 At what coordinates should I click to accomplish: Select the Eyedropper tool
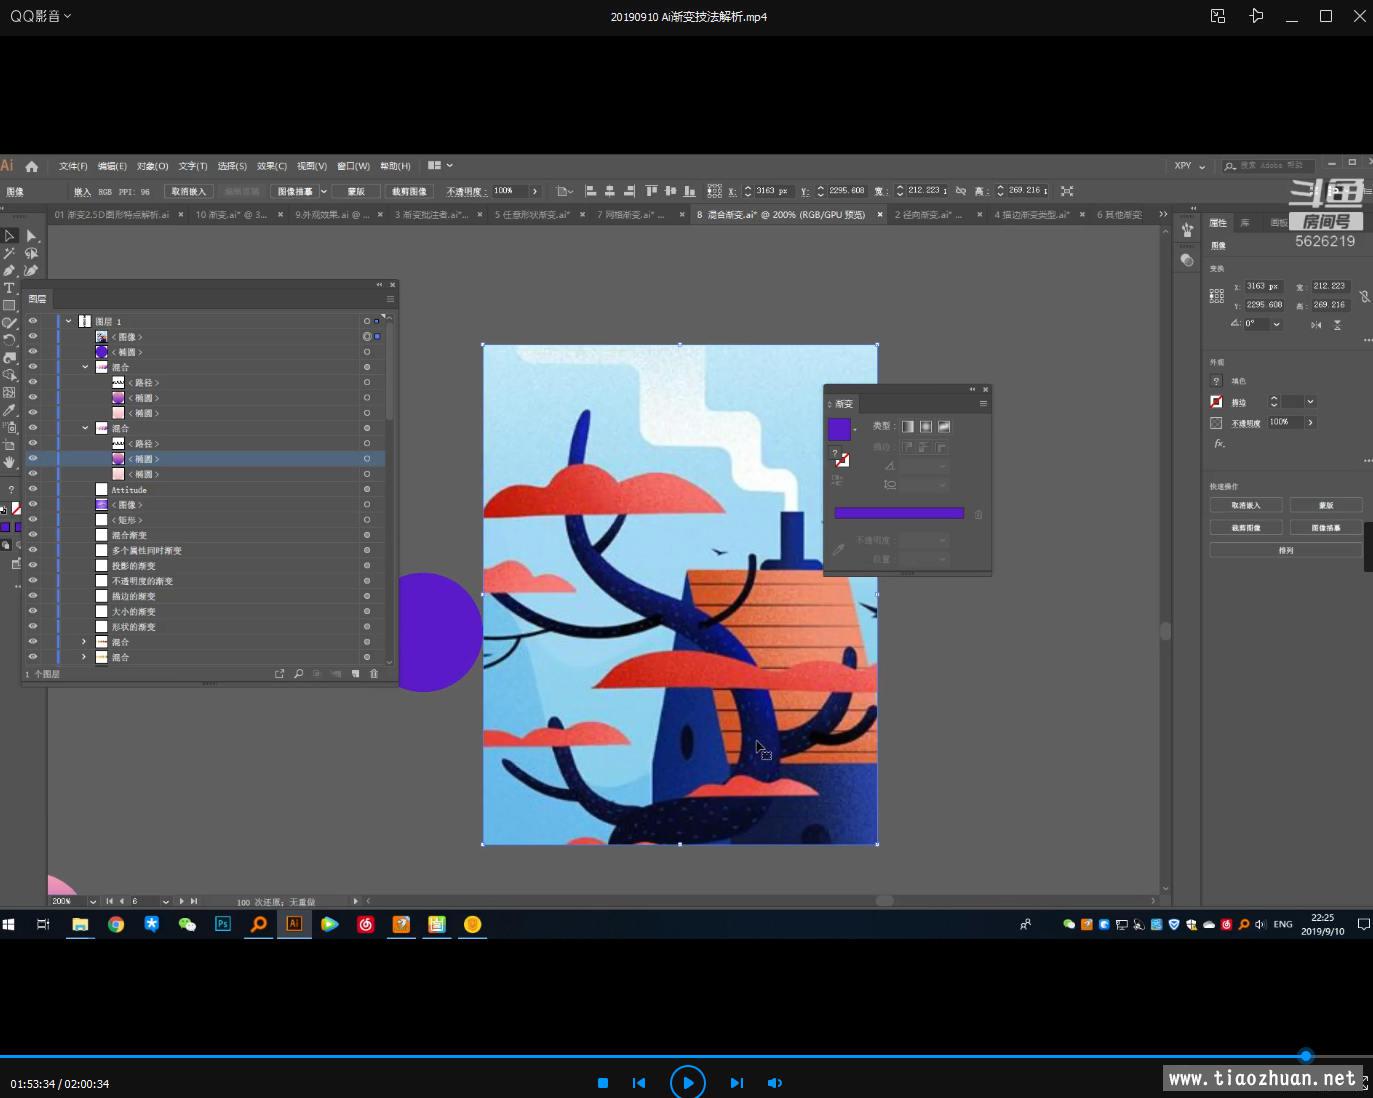point(9,410)
